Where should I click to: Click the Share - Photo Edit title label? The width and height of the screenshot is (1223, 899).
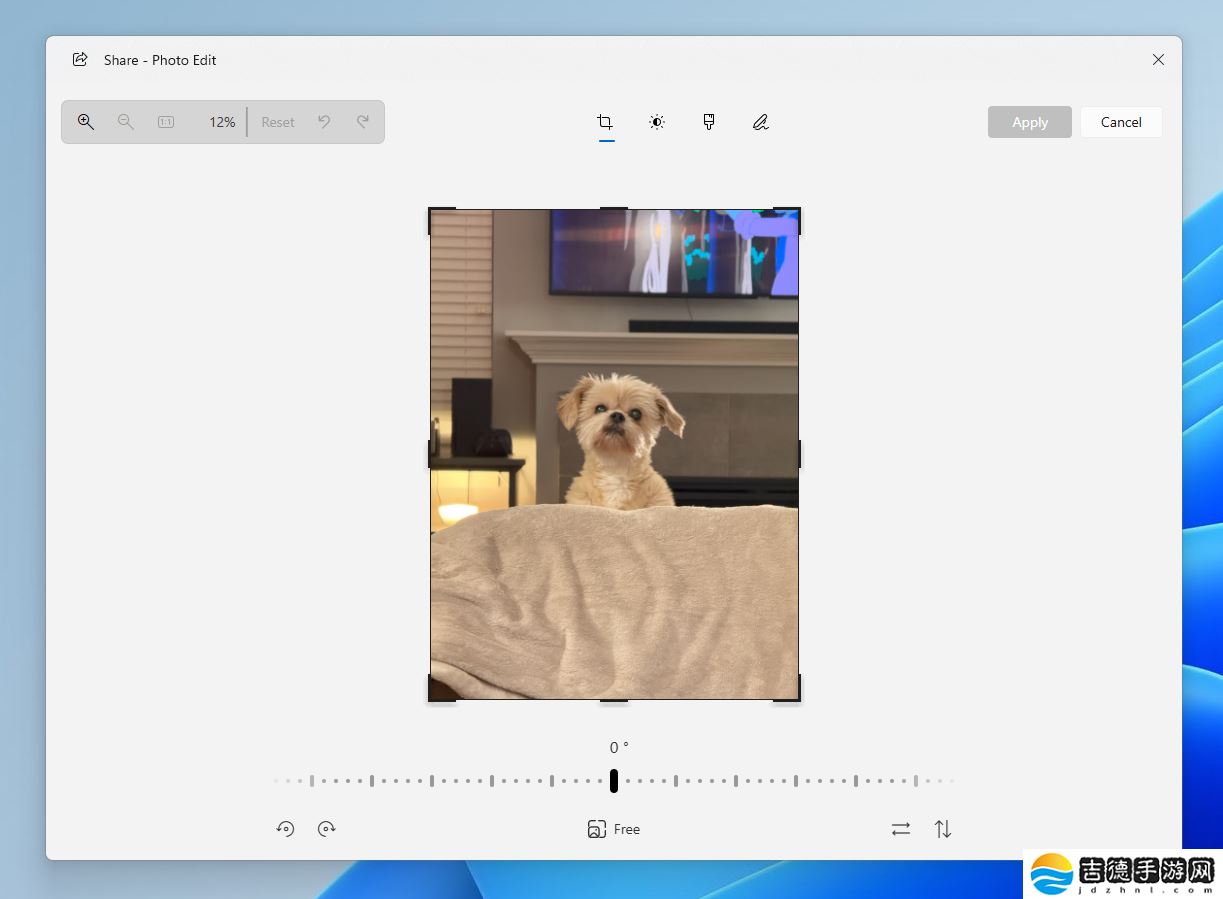click(x=160, y=59)
